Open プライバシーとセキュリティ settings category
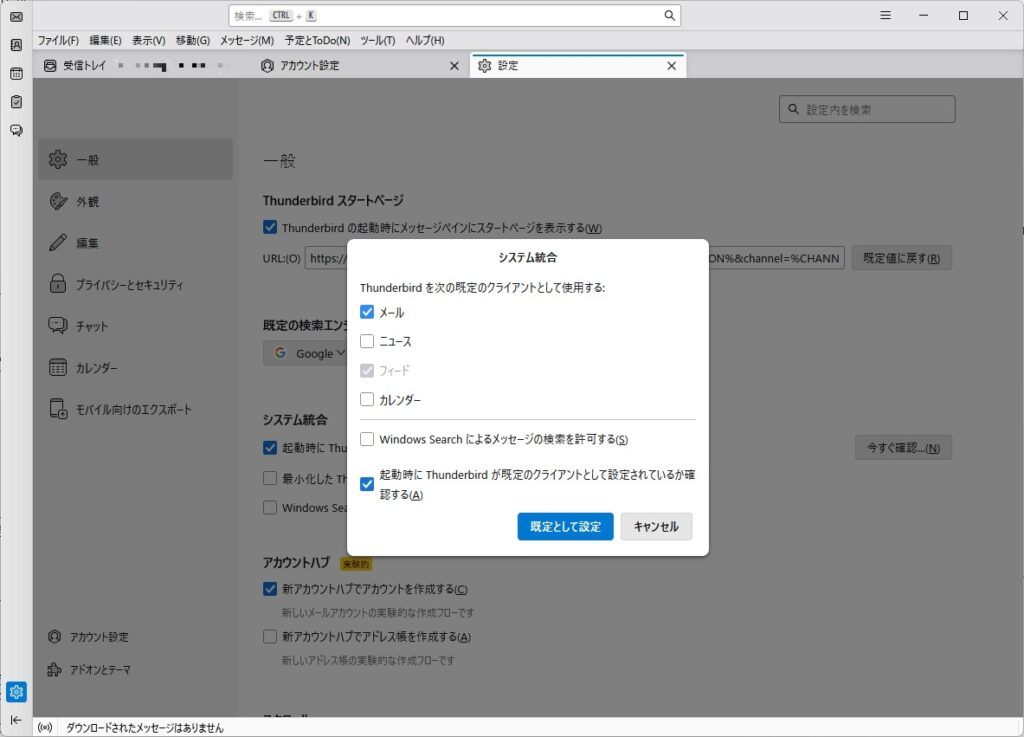 tap(135, 284)
